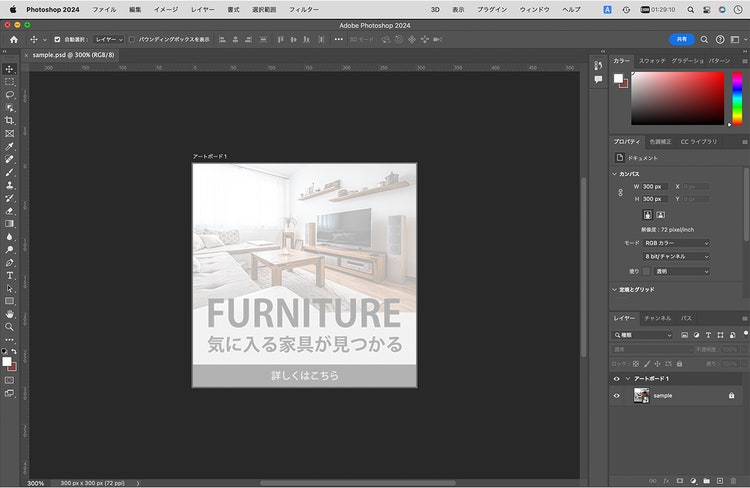This screenshot has height=488, width=750.
Task: Uncheck the 自動選択 checkbox
Action: tap(57, 40)
